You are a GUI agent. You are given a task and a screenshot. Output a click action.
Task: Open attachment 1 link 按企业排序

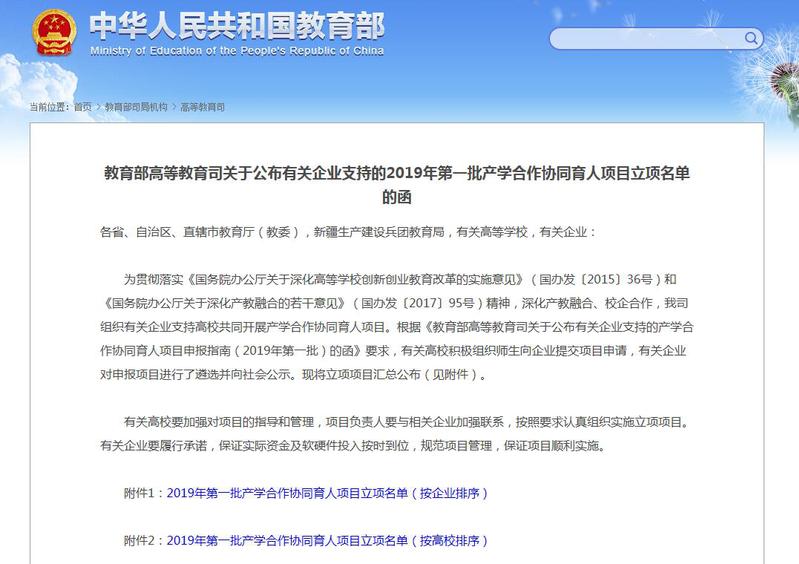[x=327, y=493]
